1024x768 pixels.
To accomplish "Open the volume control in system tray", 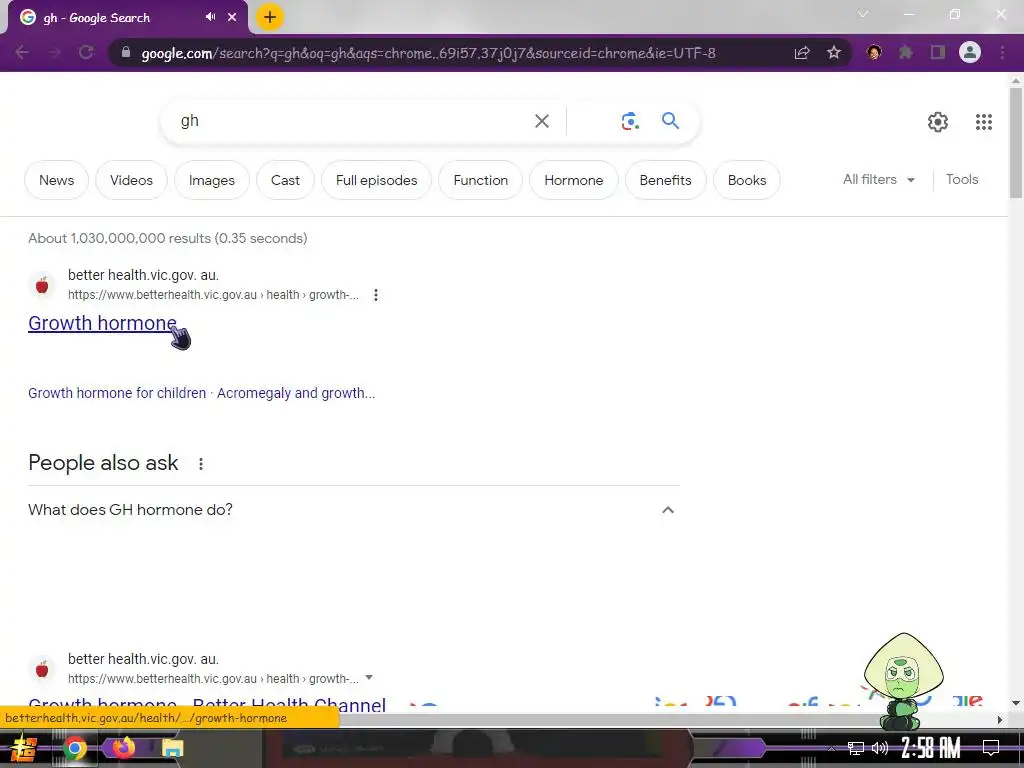I will coord(880,748).
